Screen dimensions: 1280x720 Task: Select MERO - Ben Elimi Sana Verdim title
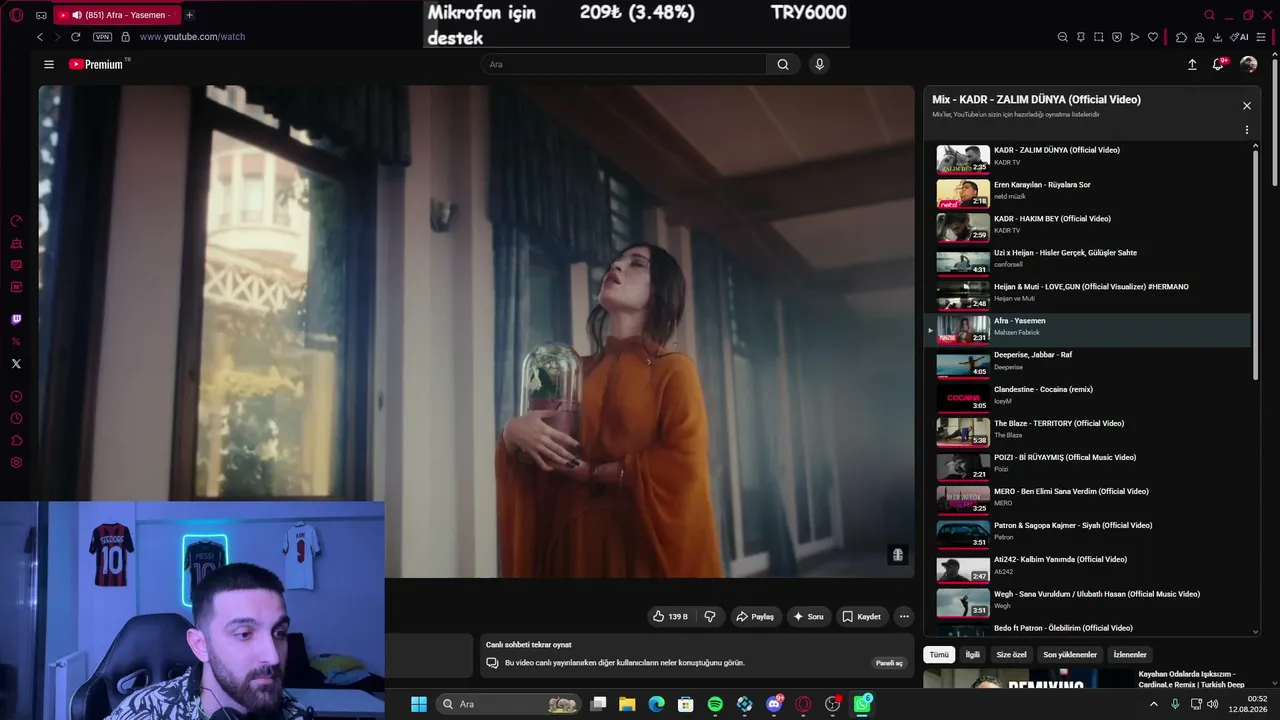tap(1071, 491)
